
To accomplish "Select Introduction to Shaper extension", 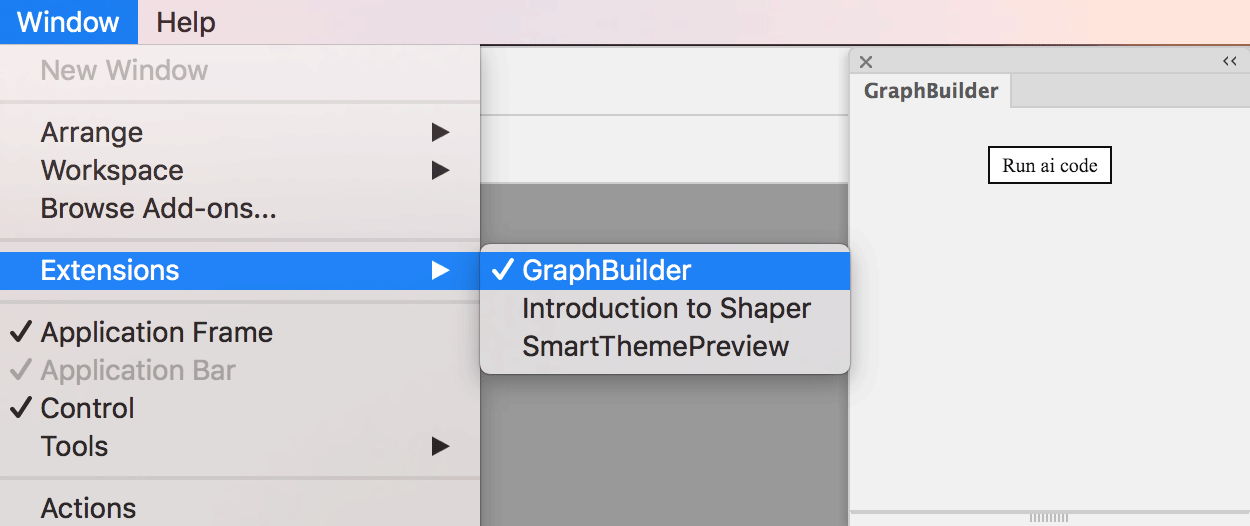I will coord(666,308).
